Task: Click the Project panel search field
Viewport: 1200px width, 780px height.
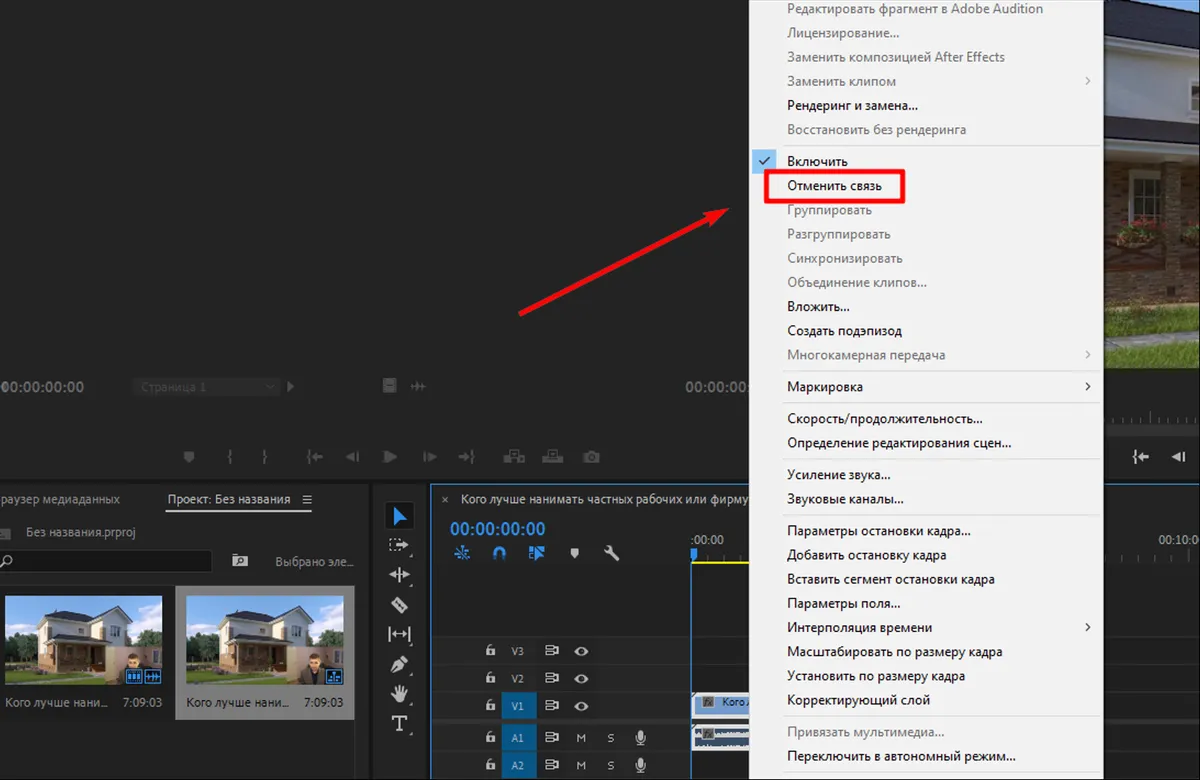Action: click(106, 561)
